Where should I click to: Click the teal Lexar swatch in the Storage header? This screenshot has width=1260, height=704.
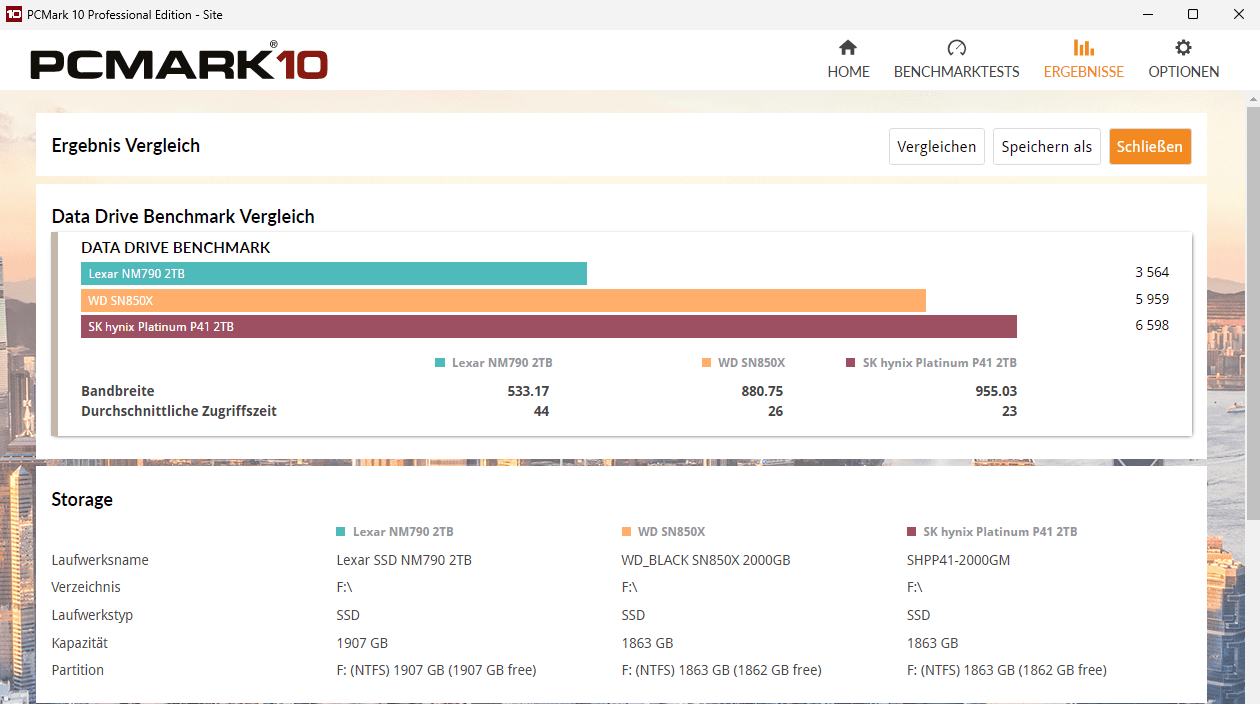click(342, 532)
